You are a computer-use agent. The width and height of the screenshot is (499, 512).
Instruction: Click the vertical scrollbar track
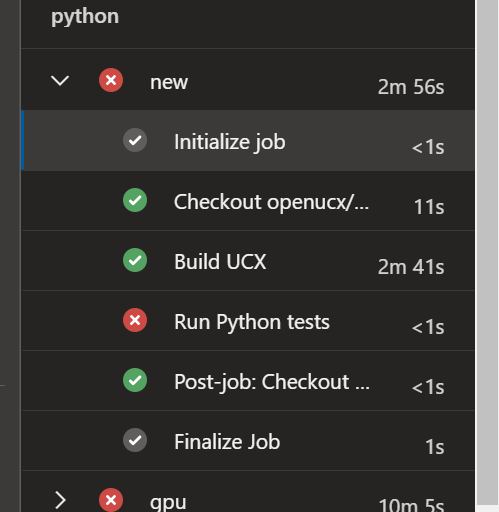487,253
